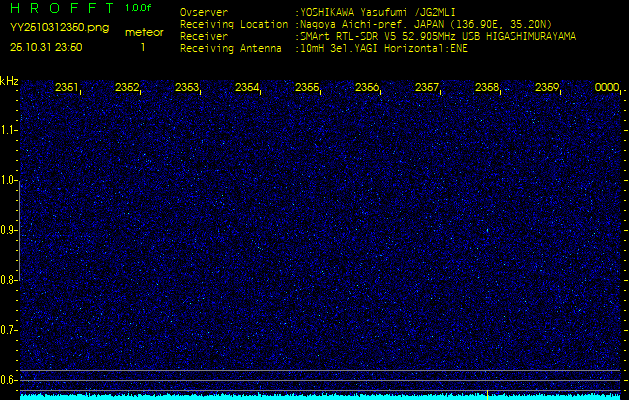Select the 2358 time tick
629x400 pixels.
click(487, 88)
